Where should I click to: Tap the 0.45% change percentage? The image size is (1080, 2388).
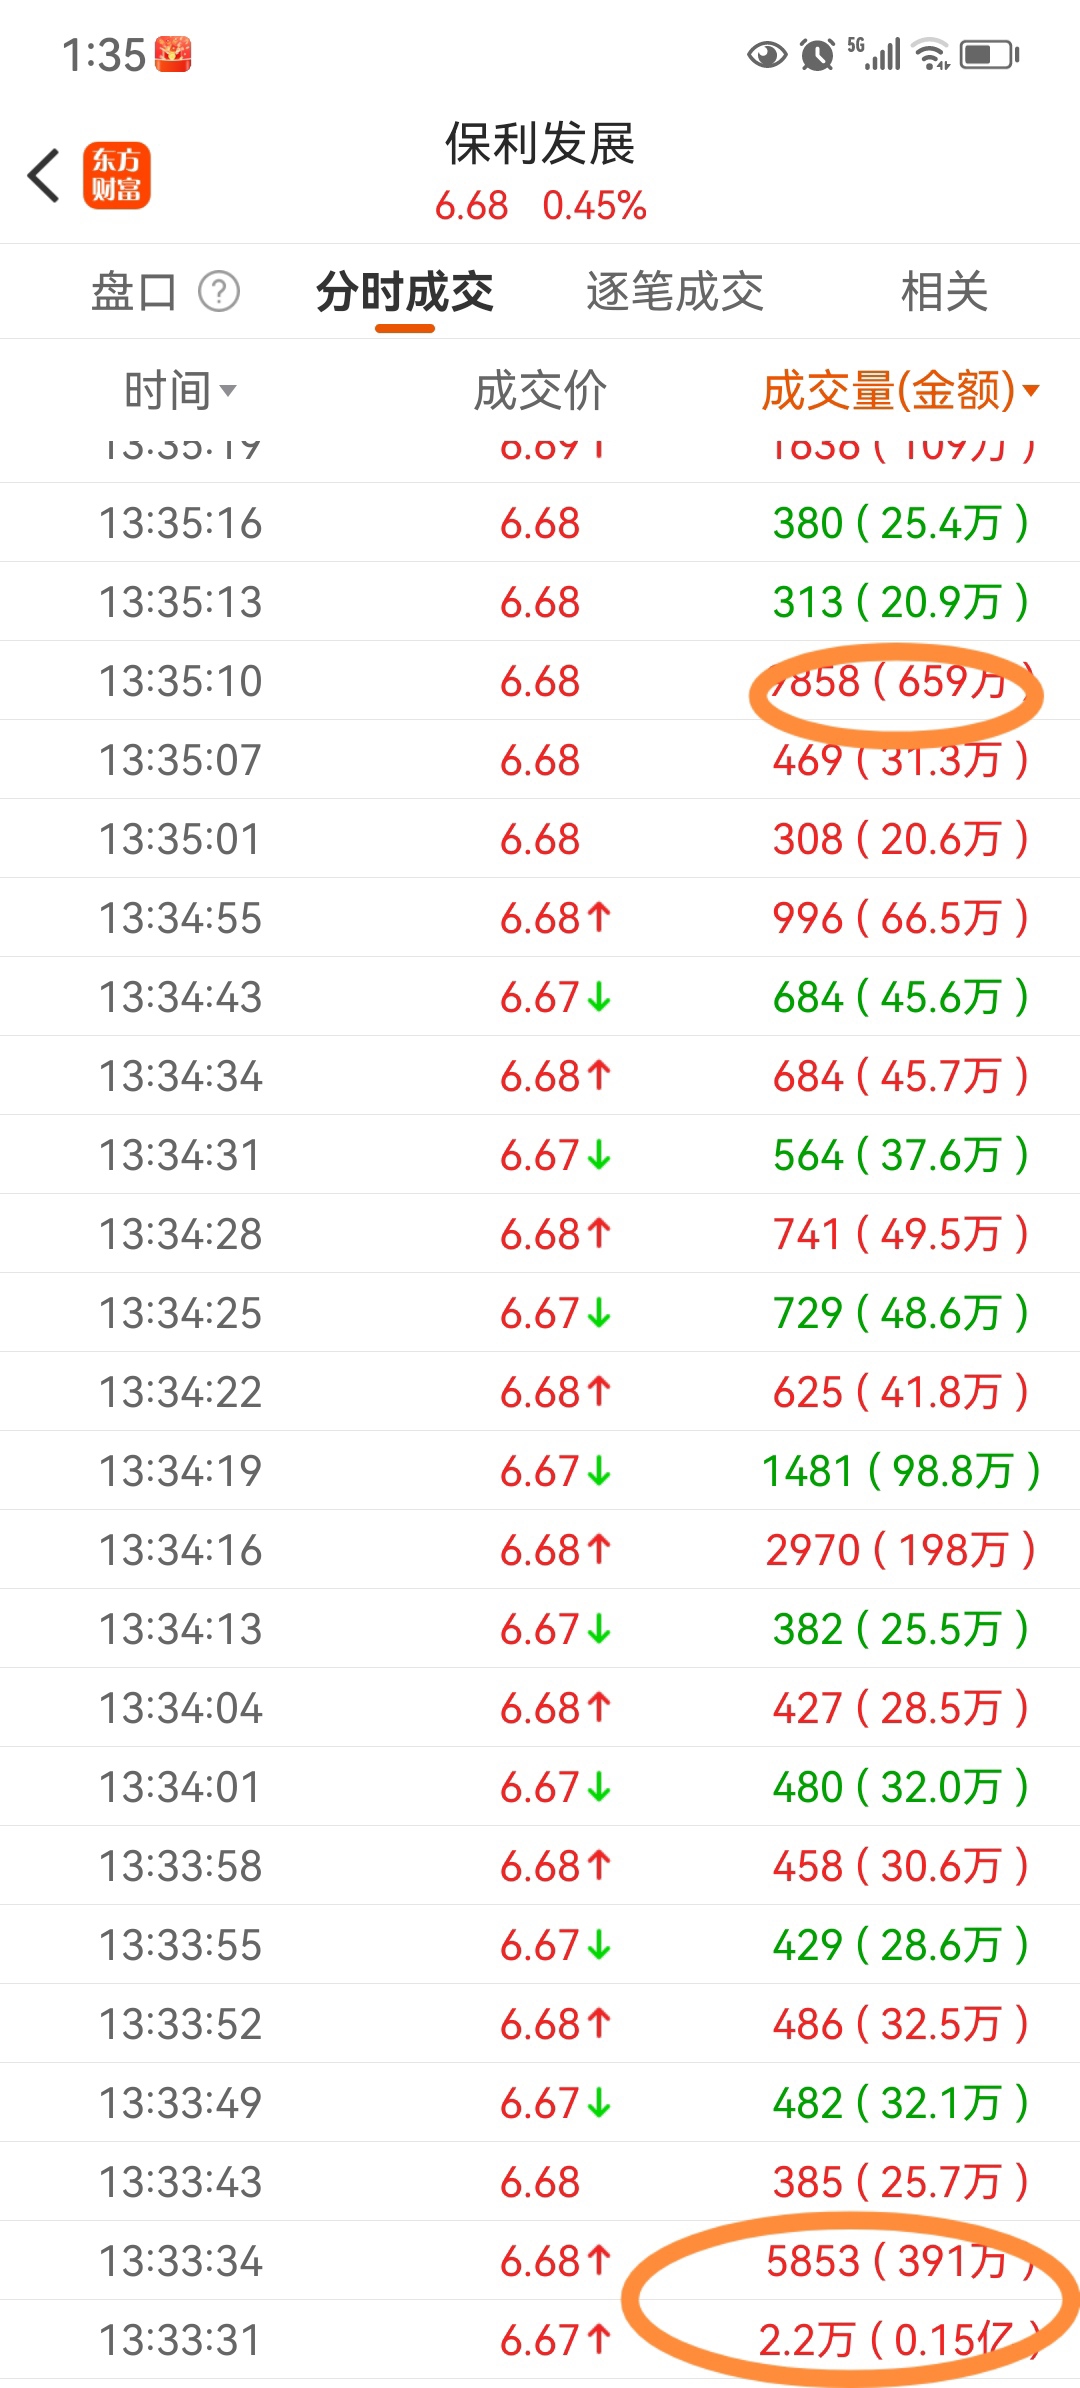[x=595, y=206]
